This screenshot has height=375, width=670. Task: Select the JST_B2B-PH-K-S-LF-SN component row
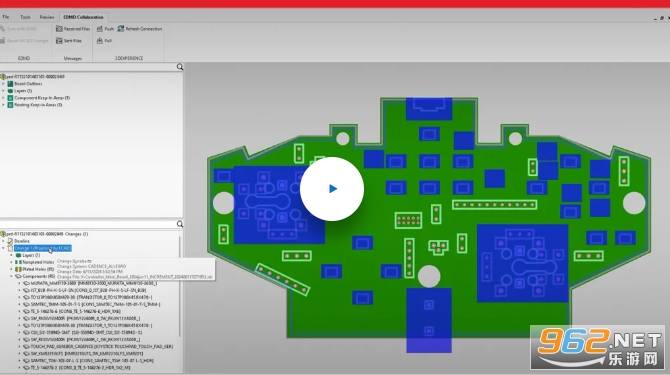85,290
